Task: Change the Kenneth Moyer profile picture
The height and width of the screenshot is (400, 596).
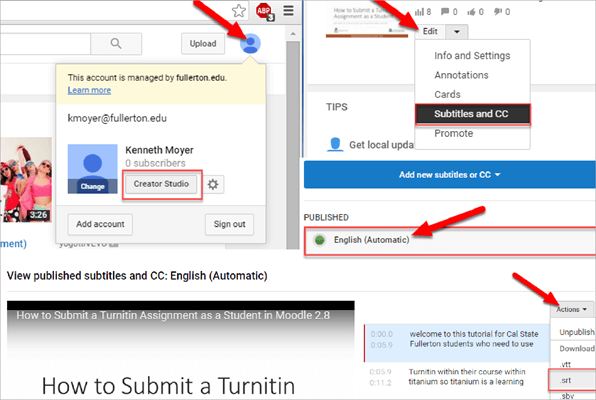Action: coord(92,186)
